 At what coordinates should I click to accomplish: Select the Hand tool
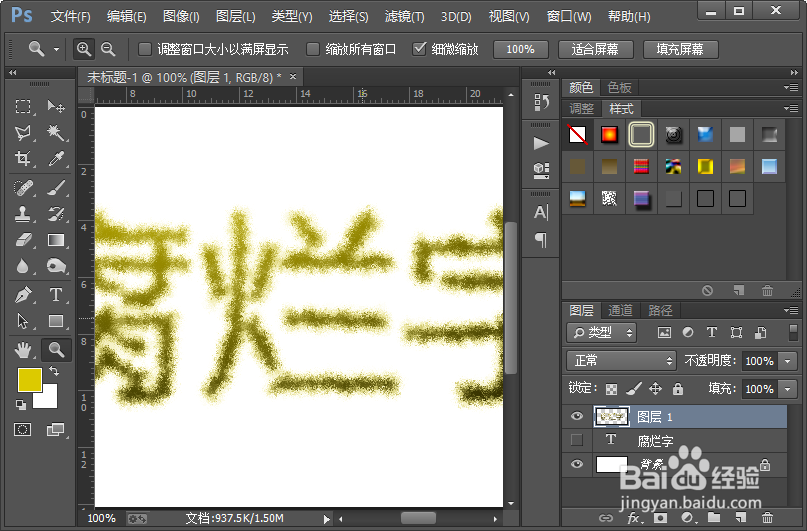(23, 350)
